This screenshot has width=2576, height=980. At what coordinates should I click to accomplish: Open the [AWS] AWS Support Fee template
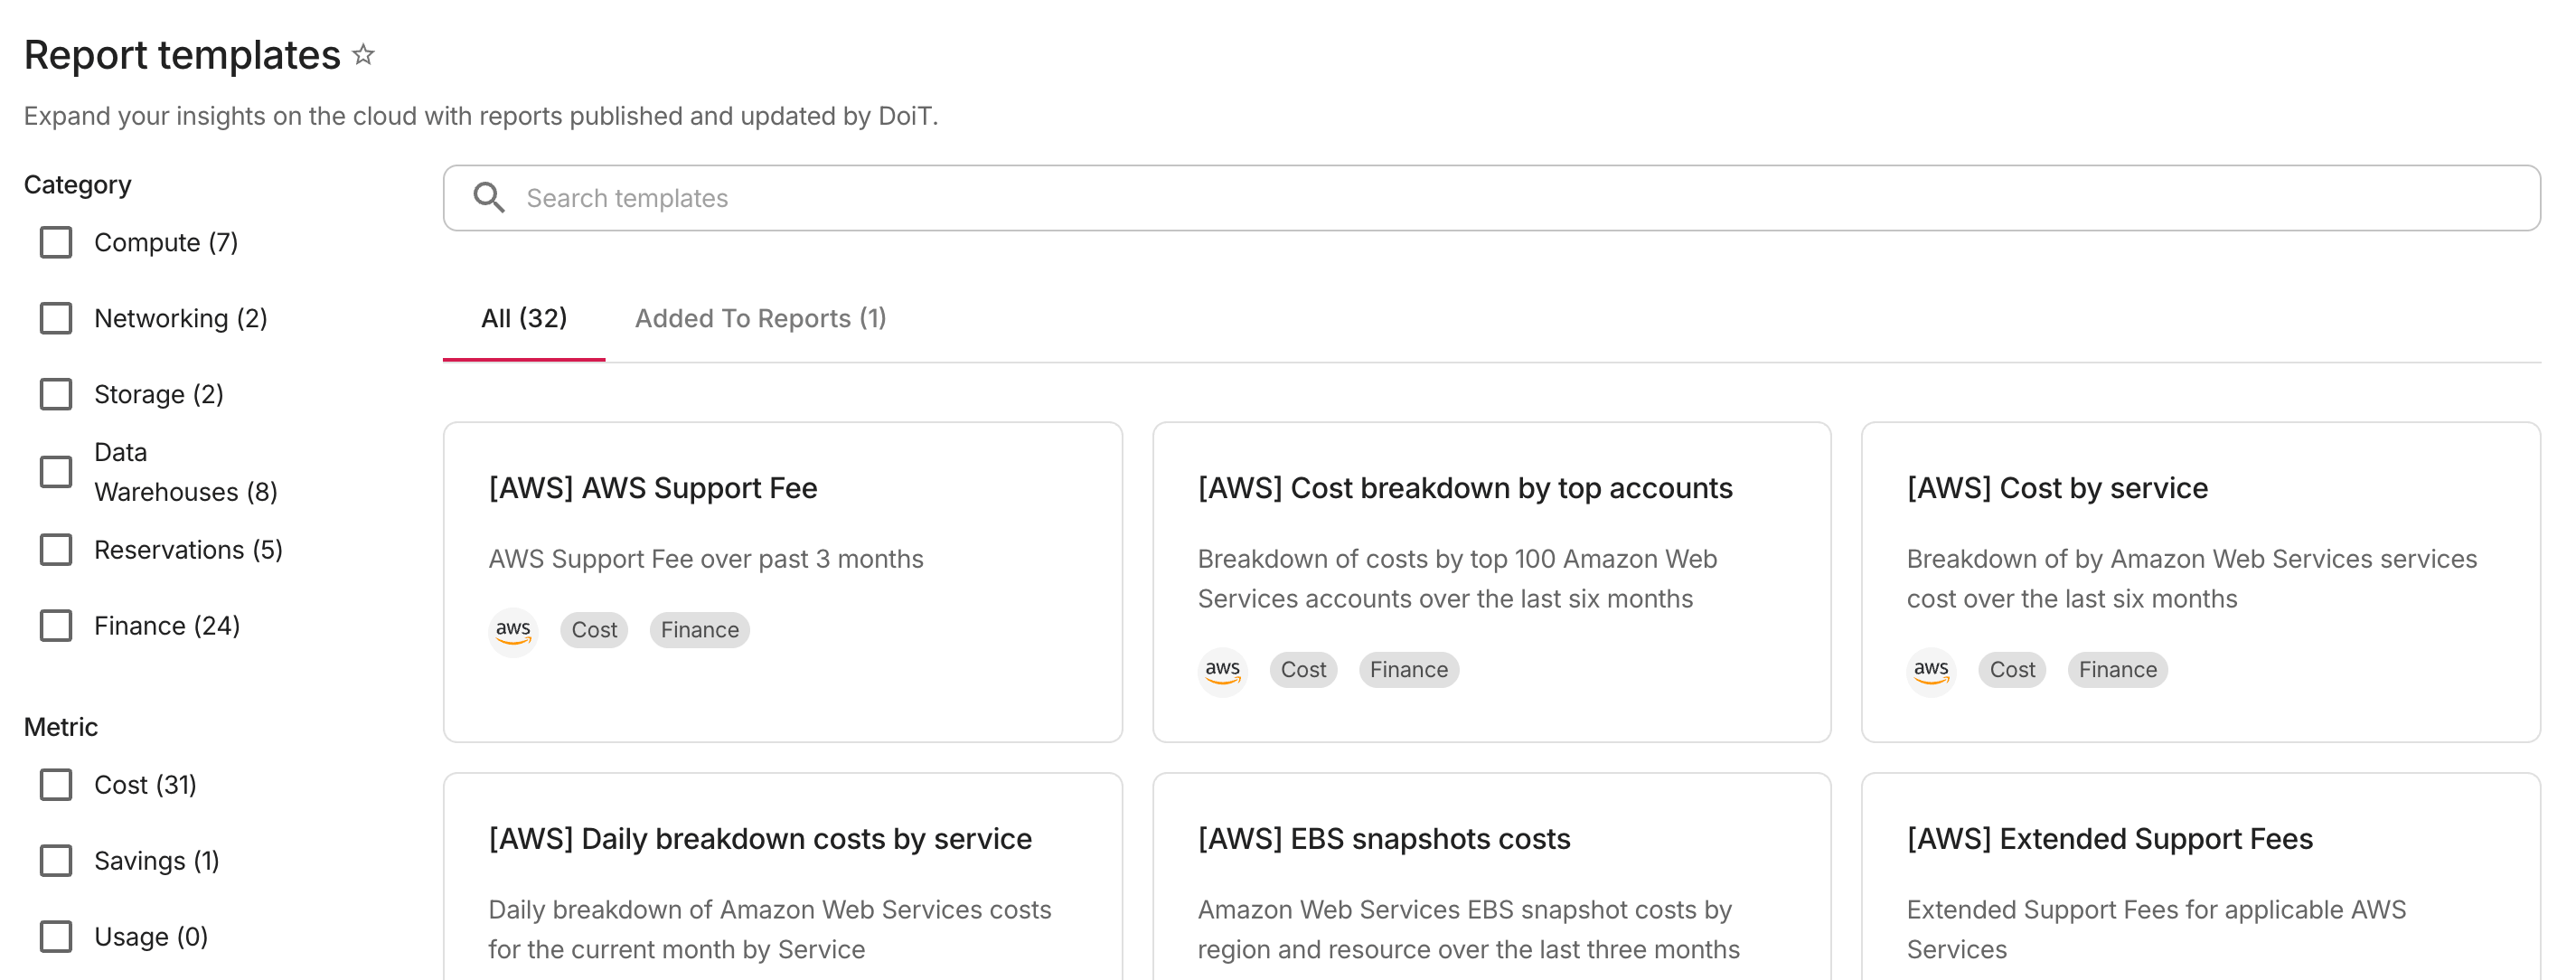click(653, 488)
